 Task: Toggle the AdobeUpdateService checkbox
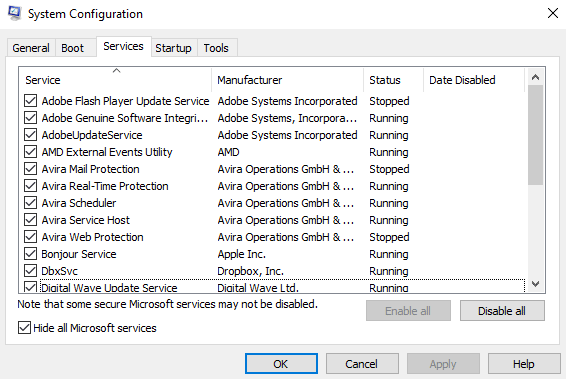point(31,135)
